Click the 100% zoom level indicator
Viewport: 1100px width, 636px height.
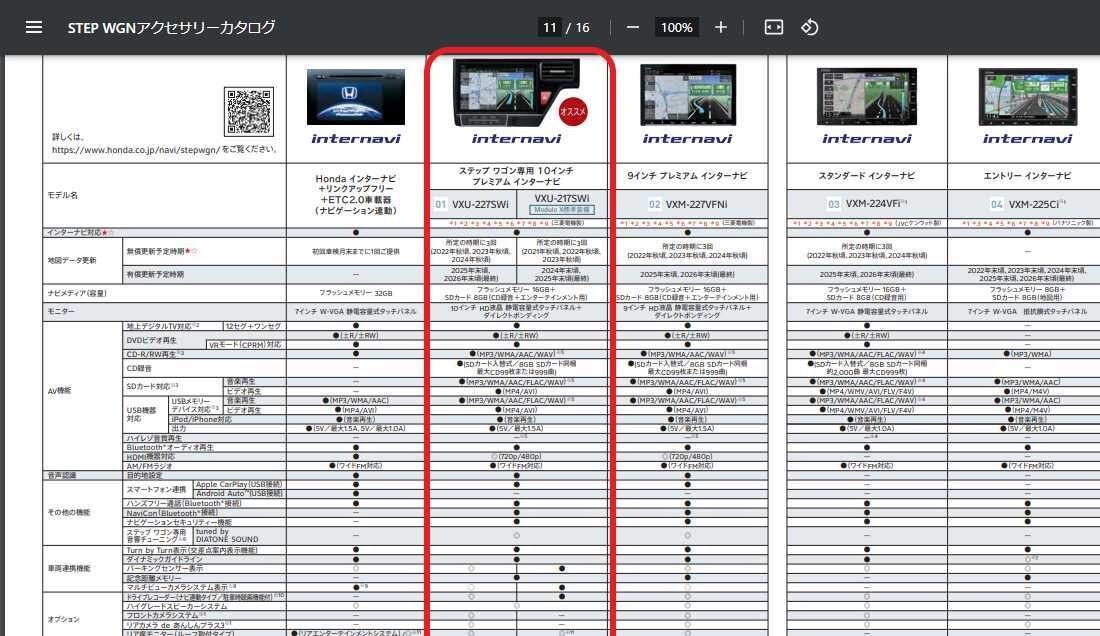click(x=675, y=27)
